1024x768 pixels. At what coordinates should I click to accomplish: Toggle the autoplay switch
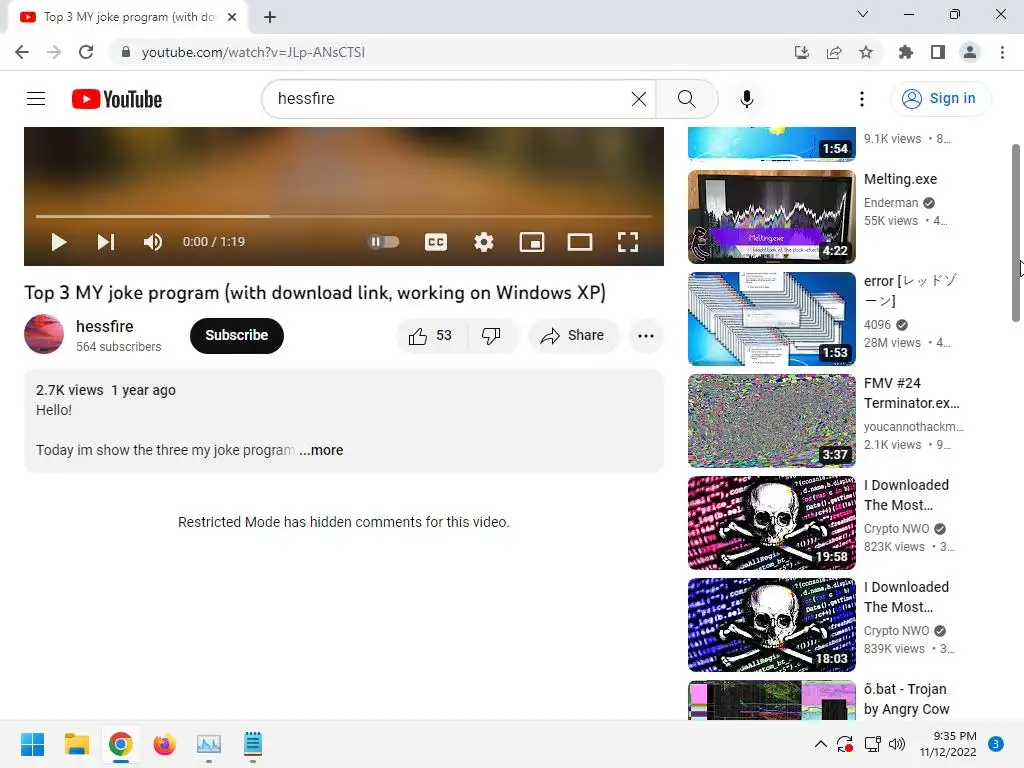(384, 242)
